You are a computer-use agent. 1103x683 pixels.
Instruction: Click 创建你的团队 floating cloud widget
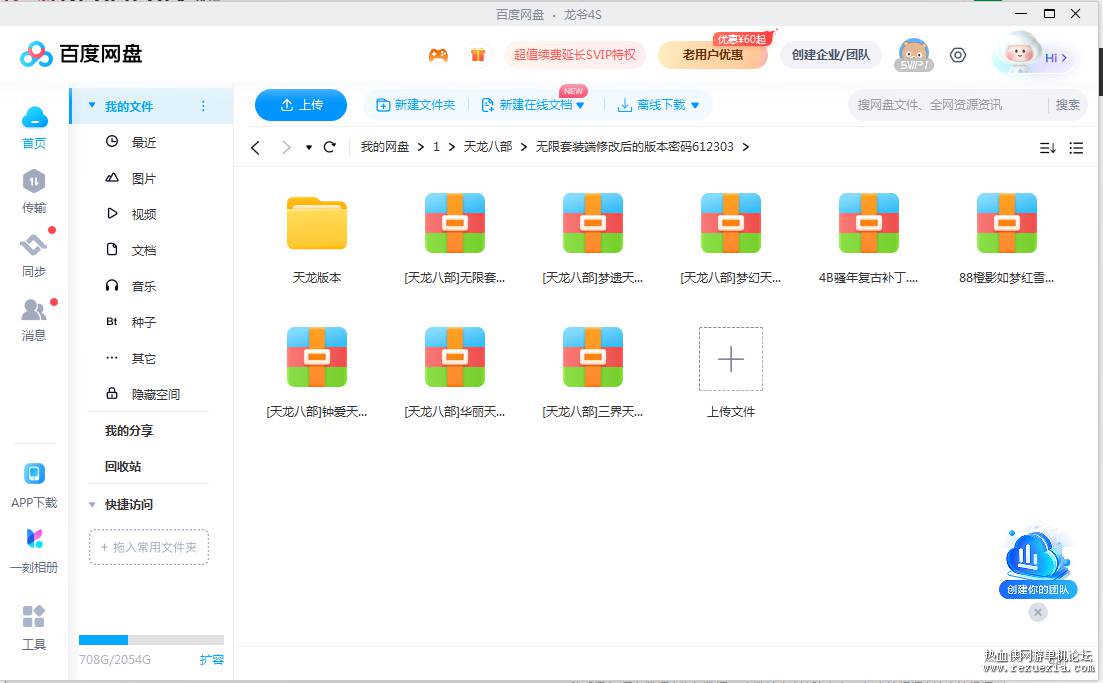pos(1038,563)
